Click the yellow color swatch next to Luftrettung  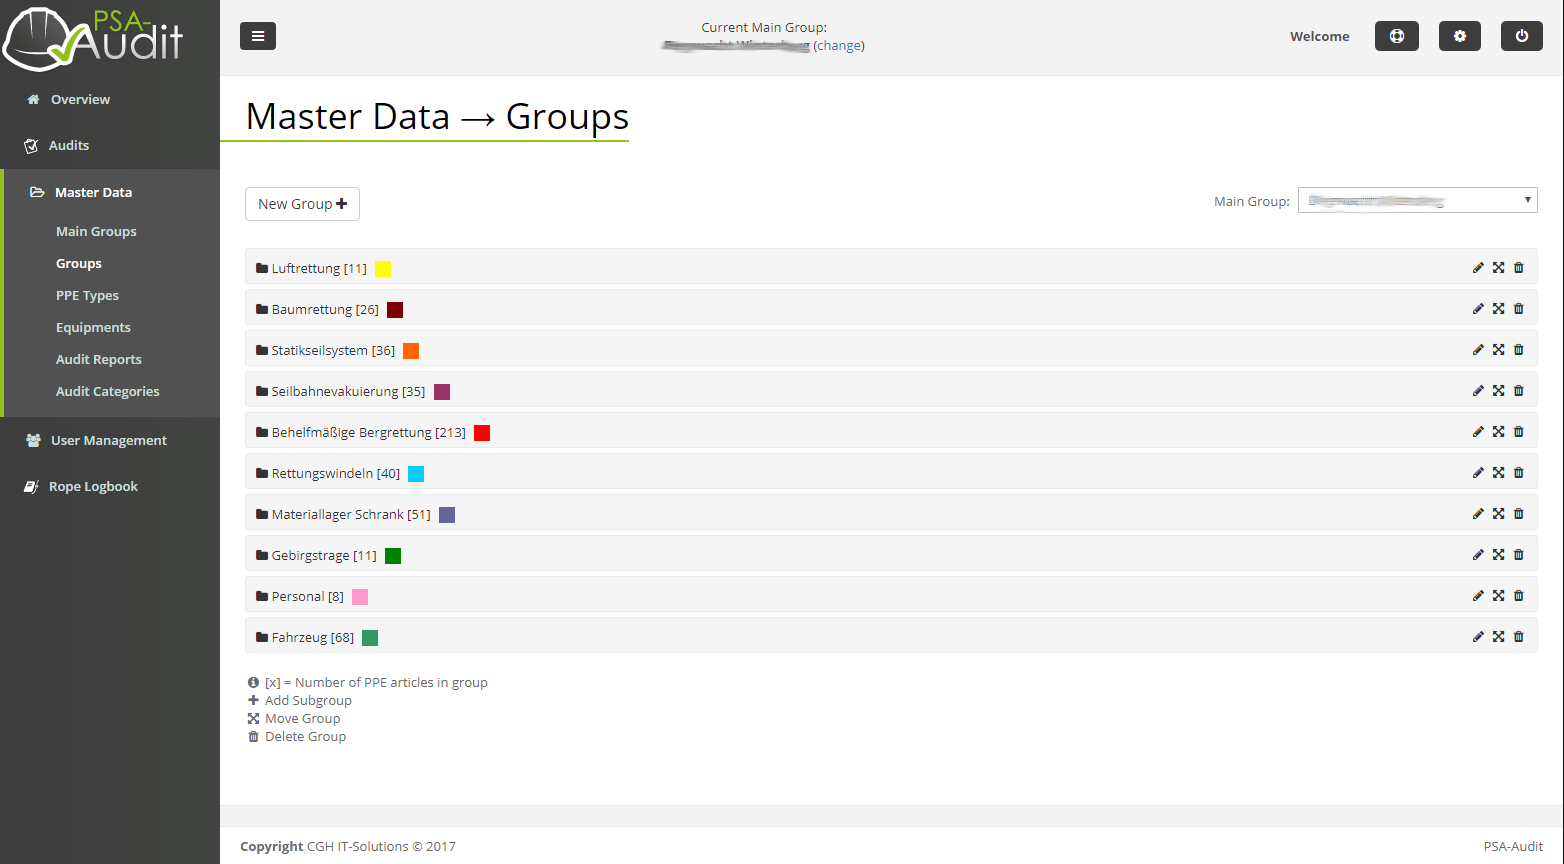coord(383,269)
